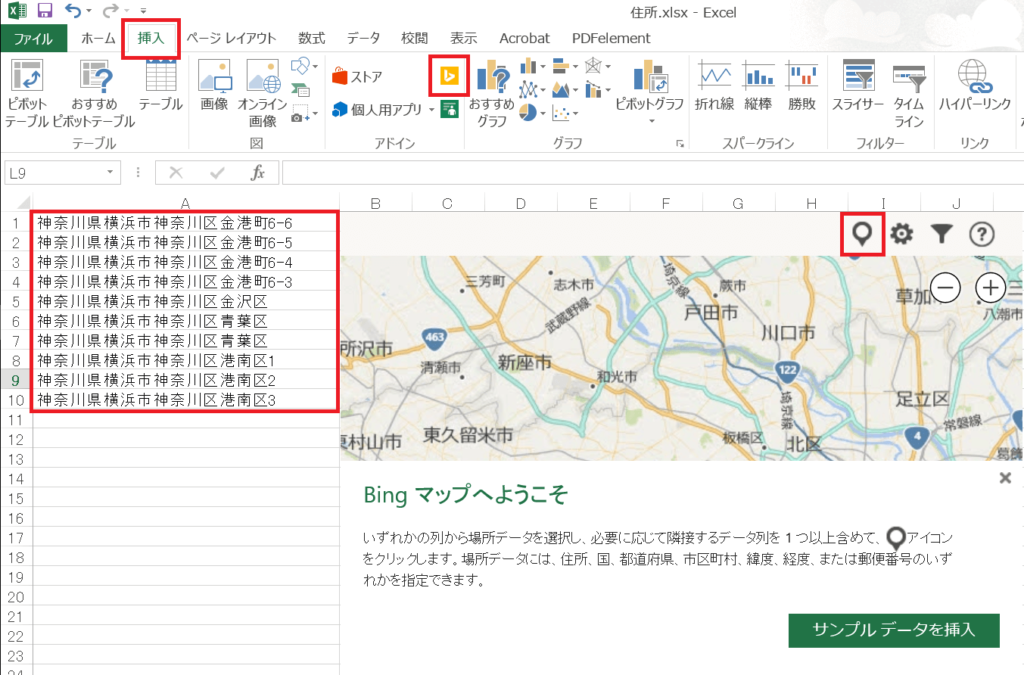Switch to the データ tab
The image size is (1024, 675).
(x=363, y=39)
